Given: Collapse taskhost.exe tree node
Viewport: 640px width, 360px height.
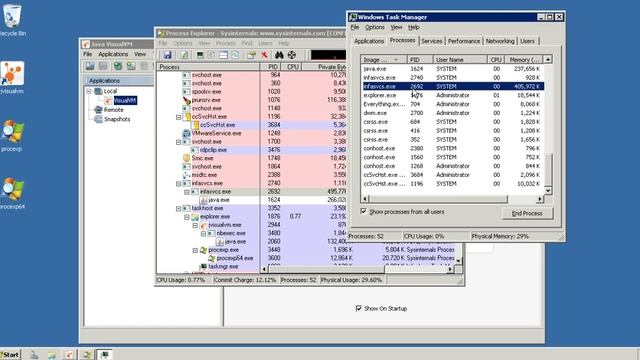Looking at the screenshot, I should [178, 208].
